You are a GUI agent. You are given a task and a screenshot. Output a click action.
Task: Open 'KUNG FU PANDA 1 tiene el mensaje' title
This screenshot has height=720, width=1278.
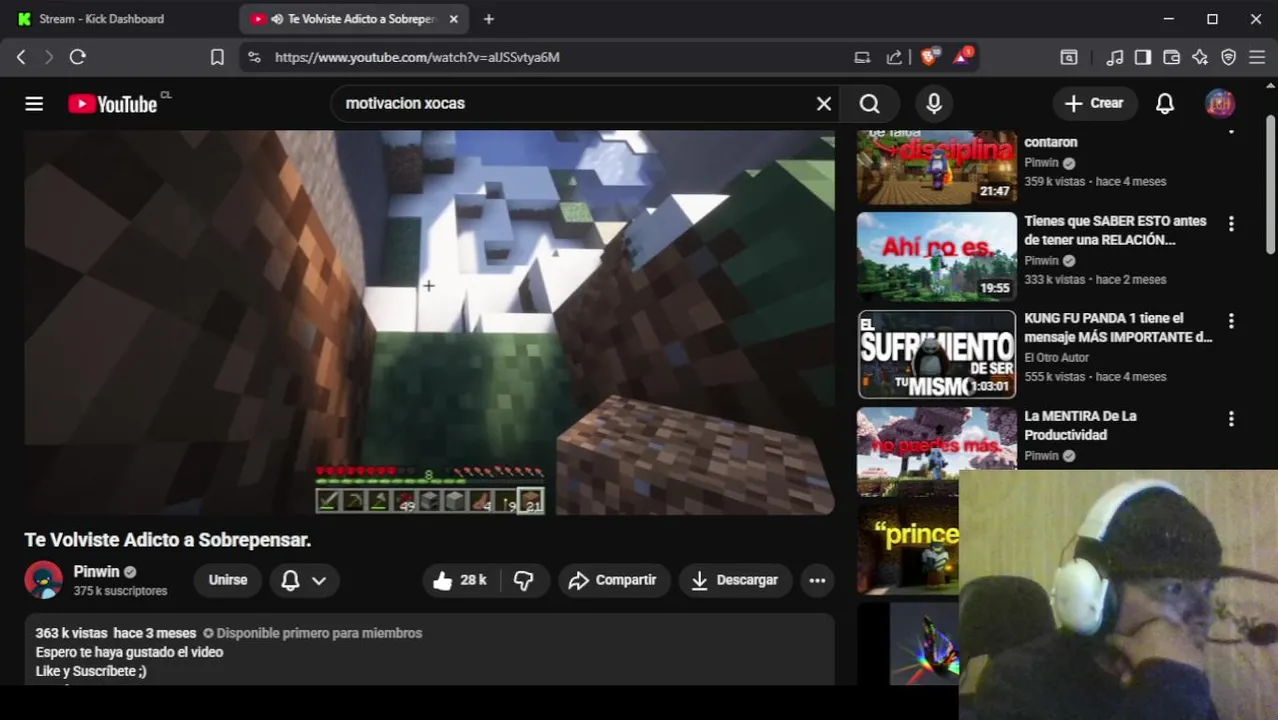coord(1118,327)
